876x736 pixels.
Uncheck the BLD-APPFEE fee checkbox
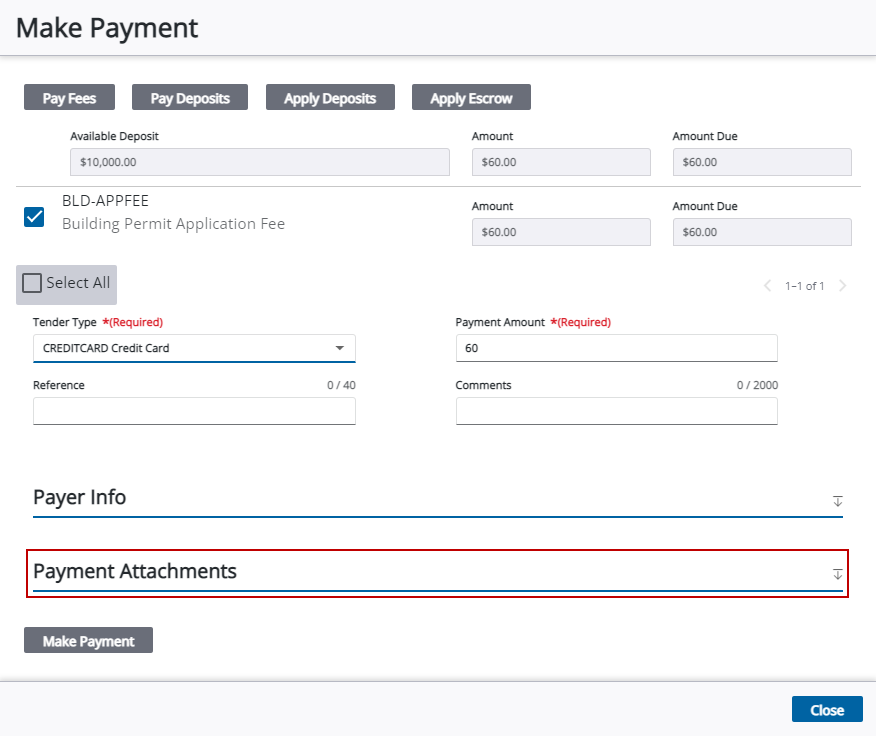click(34, 217)
